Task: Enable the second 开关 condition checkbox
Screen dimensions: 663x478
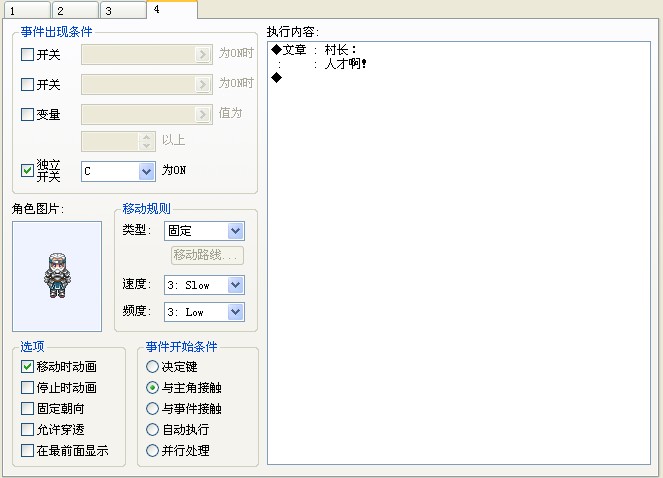Action: [x=27, y=85]
